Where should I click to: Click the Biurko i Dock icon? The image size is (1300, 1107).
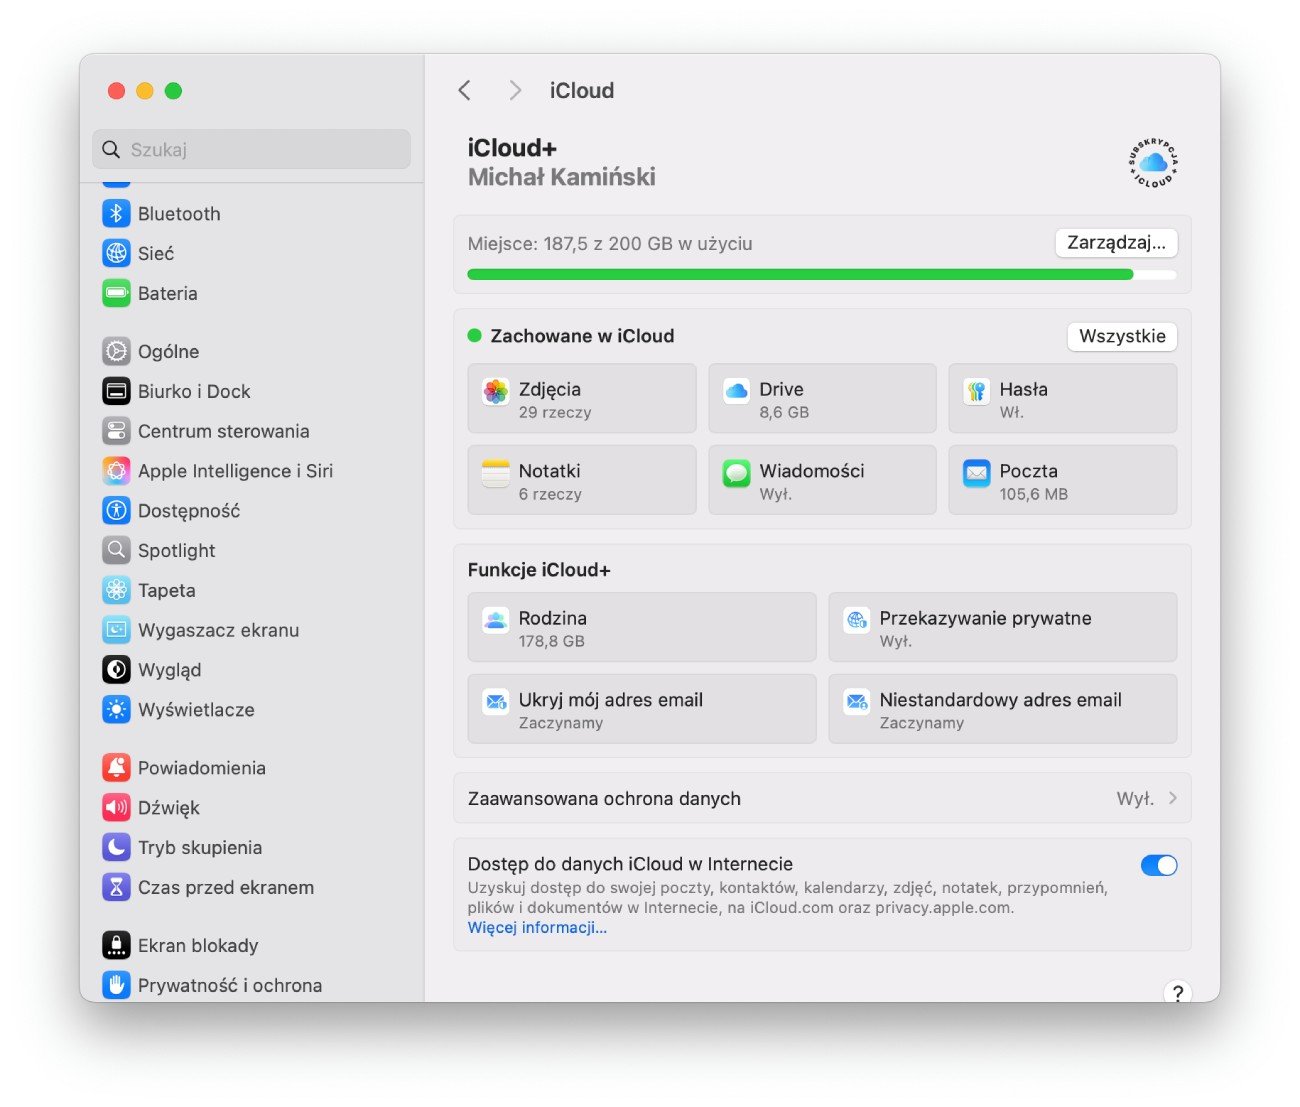click(116, 391)
